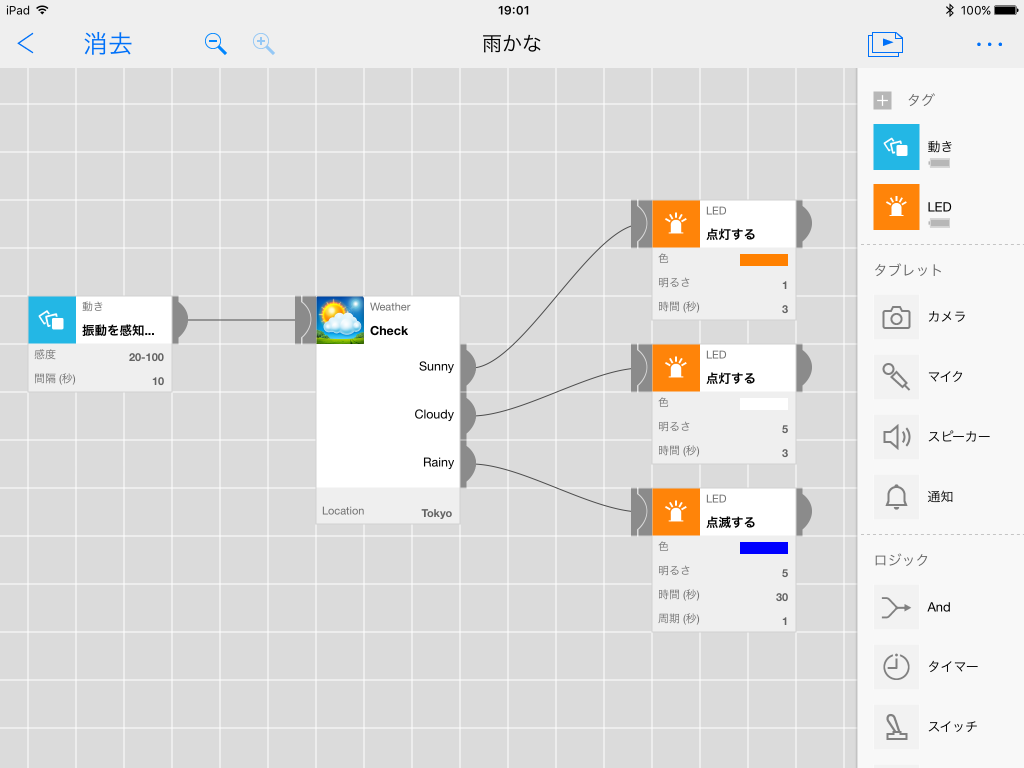Viewport: 1024px width, 768px height.
Task: Edit brightness value 1 on orange LED
Action: [x=784, y=285]
